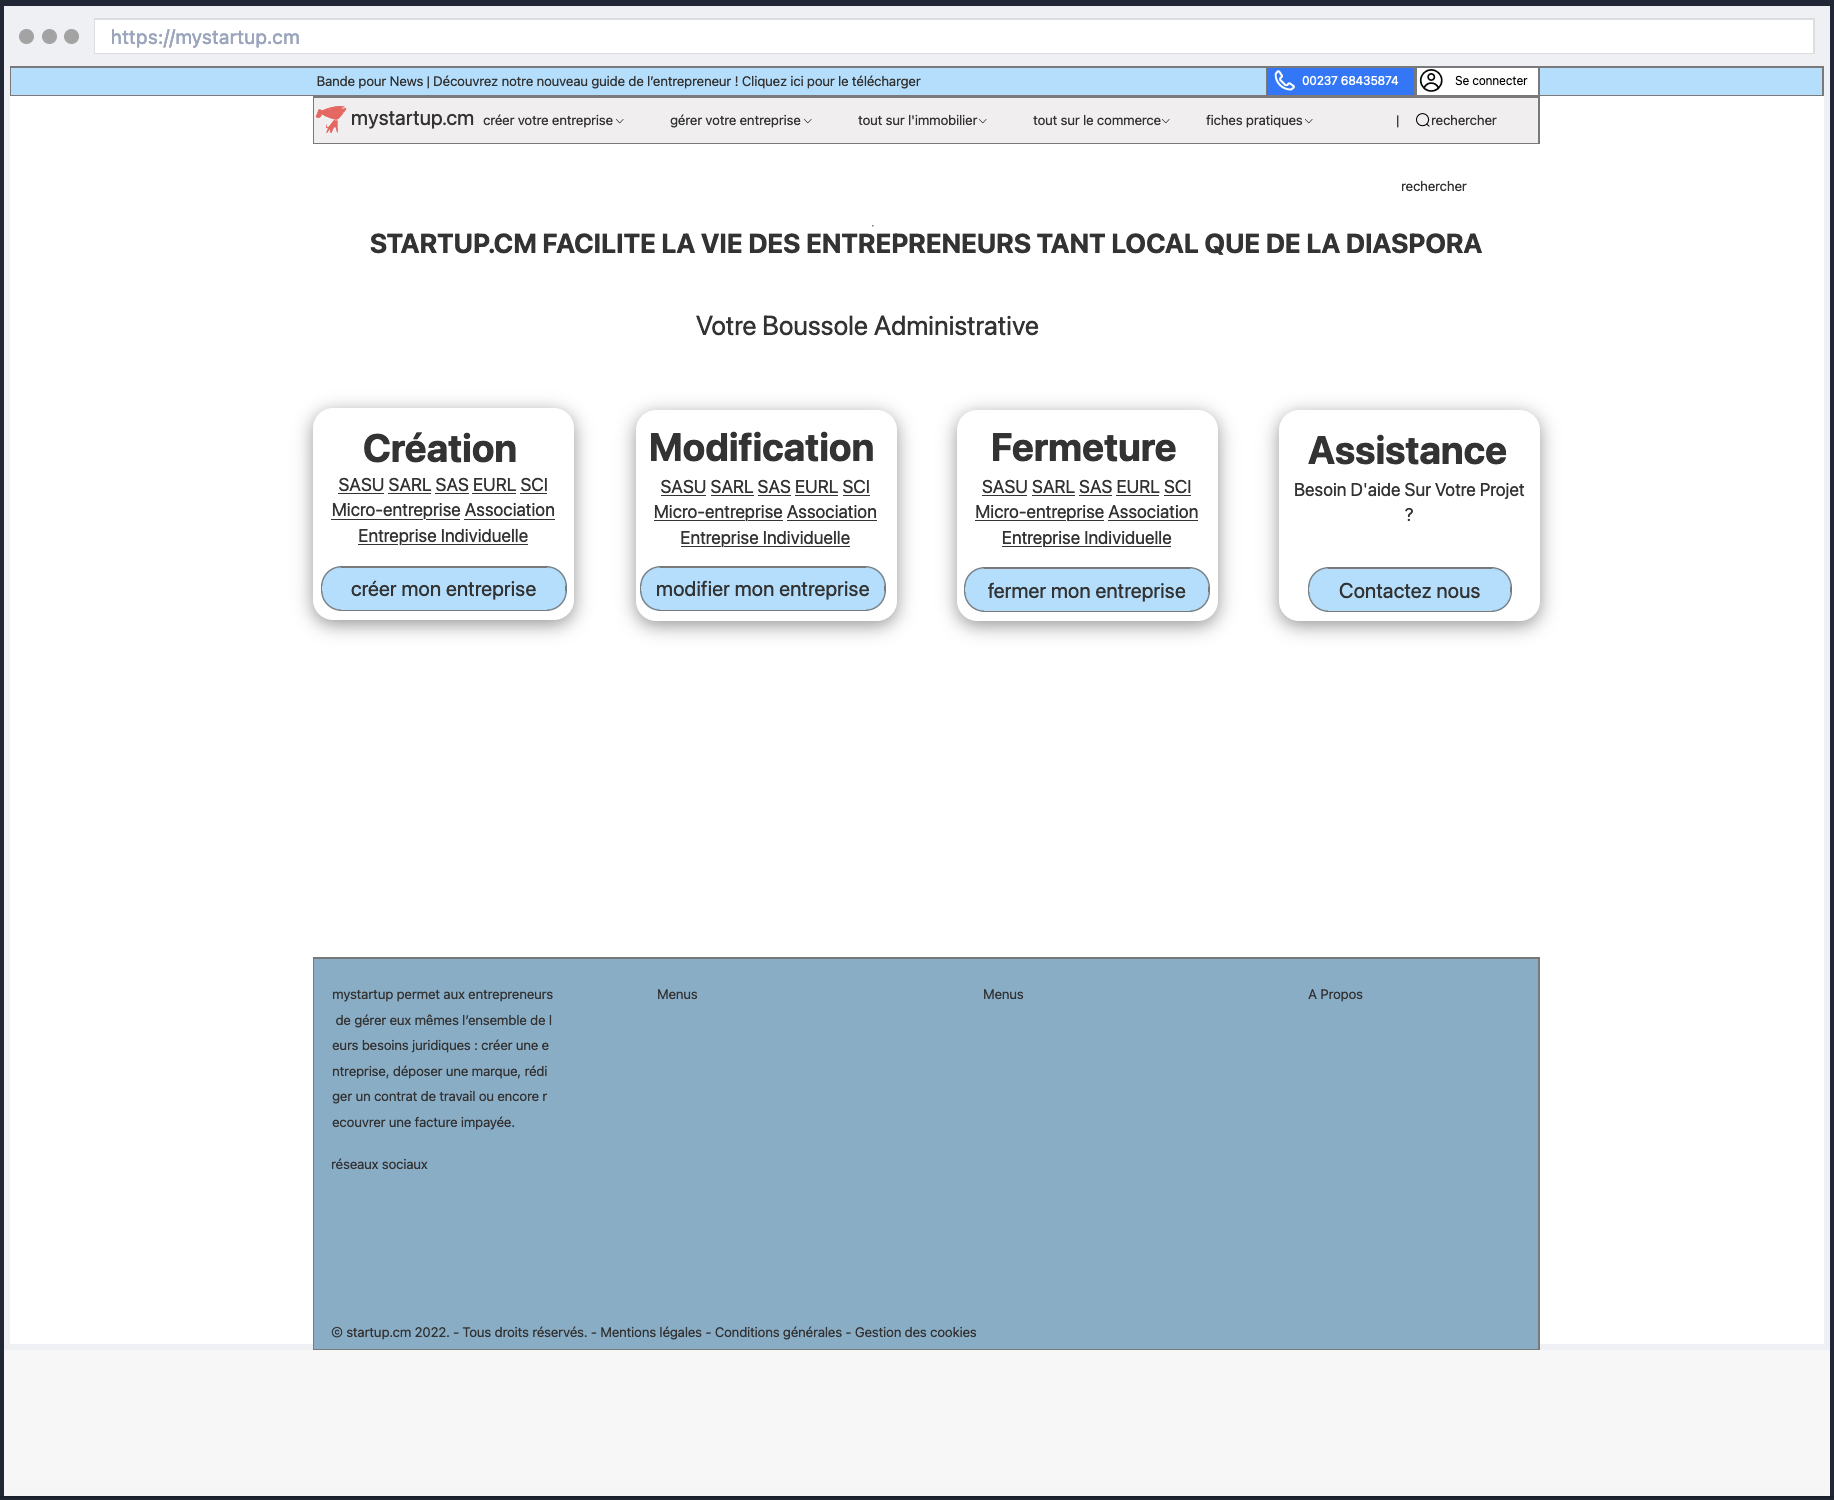
Task: Click "Contactez nous" under Assistance
Action: (x=1408, y=590)
